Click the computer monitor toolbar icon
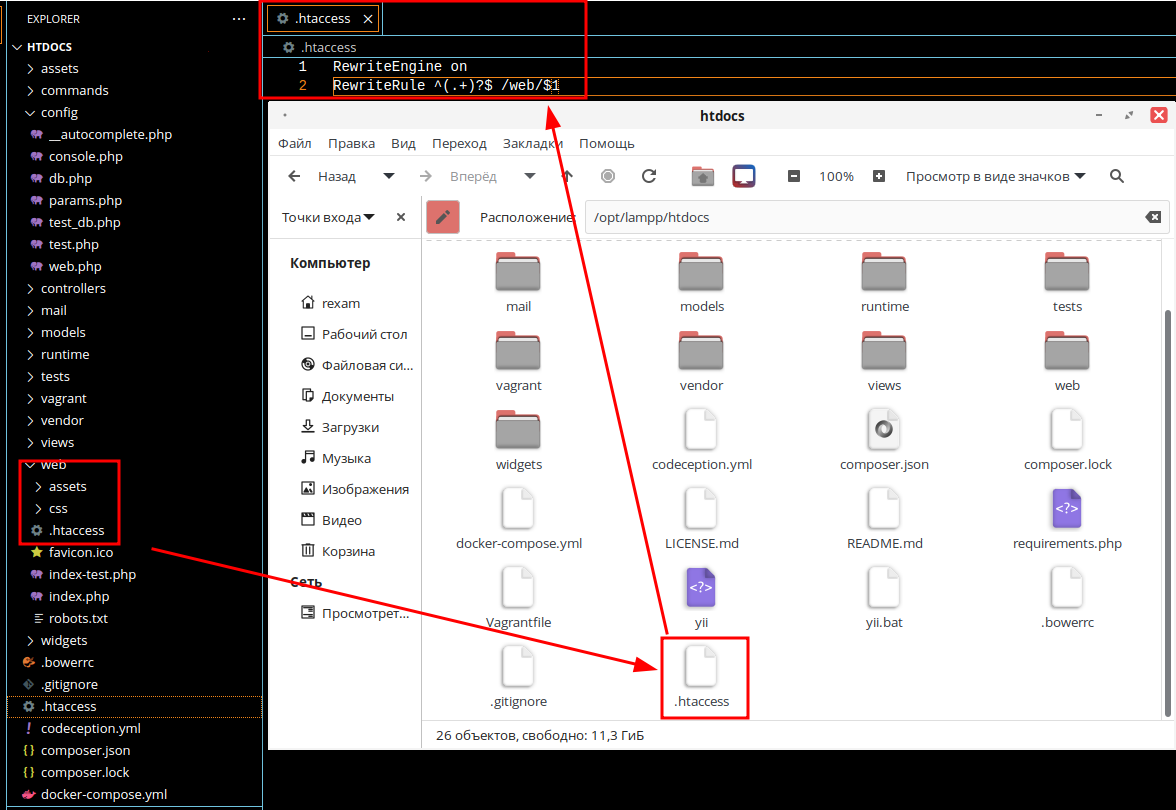This screenshot has width=1176, height=810. click(743, 176)
